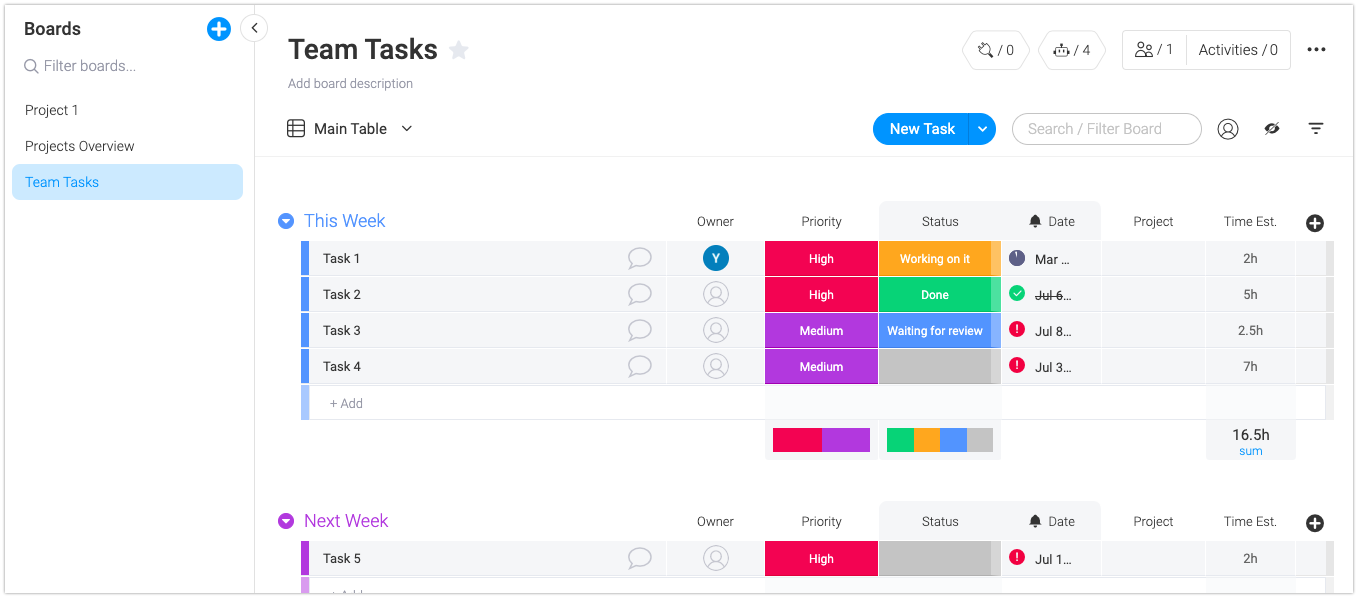The image size is (1358, 598).
Task: Click Task 2 green Done status
Action: 935,295
